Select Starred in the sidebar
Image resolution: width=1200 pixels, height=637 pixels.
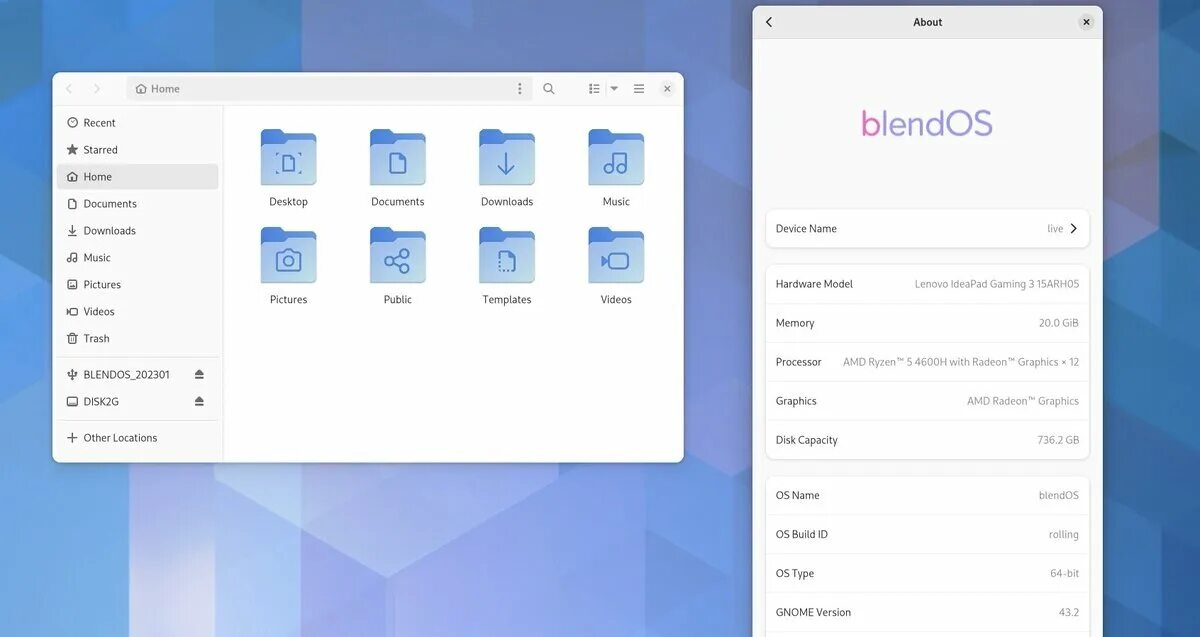(138, 150)
